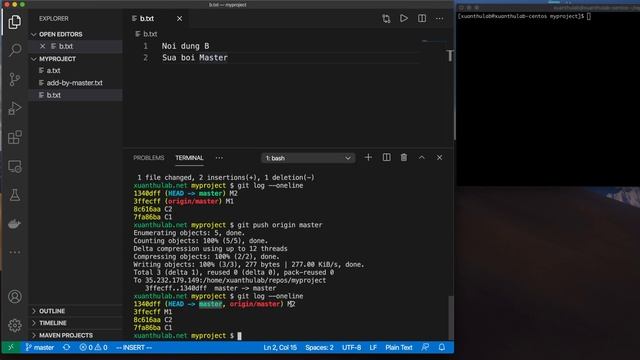Open Source Control view in activity bar

(x=15, y=79)
